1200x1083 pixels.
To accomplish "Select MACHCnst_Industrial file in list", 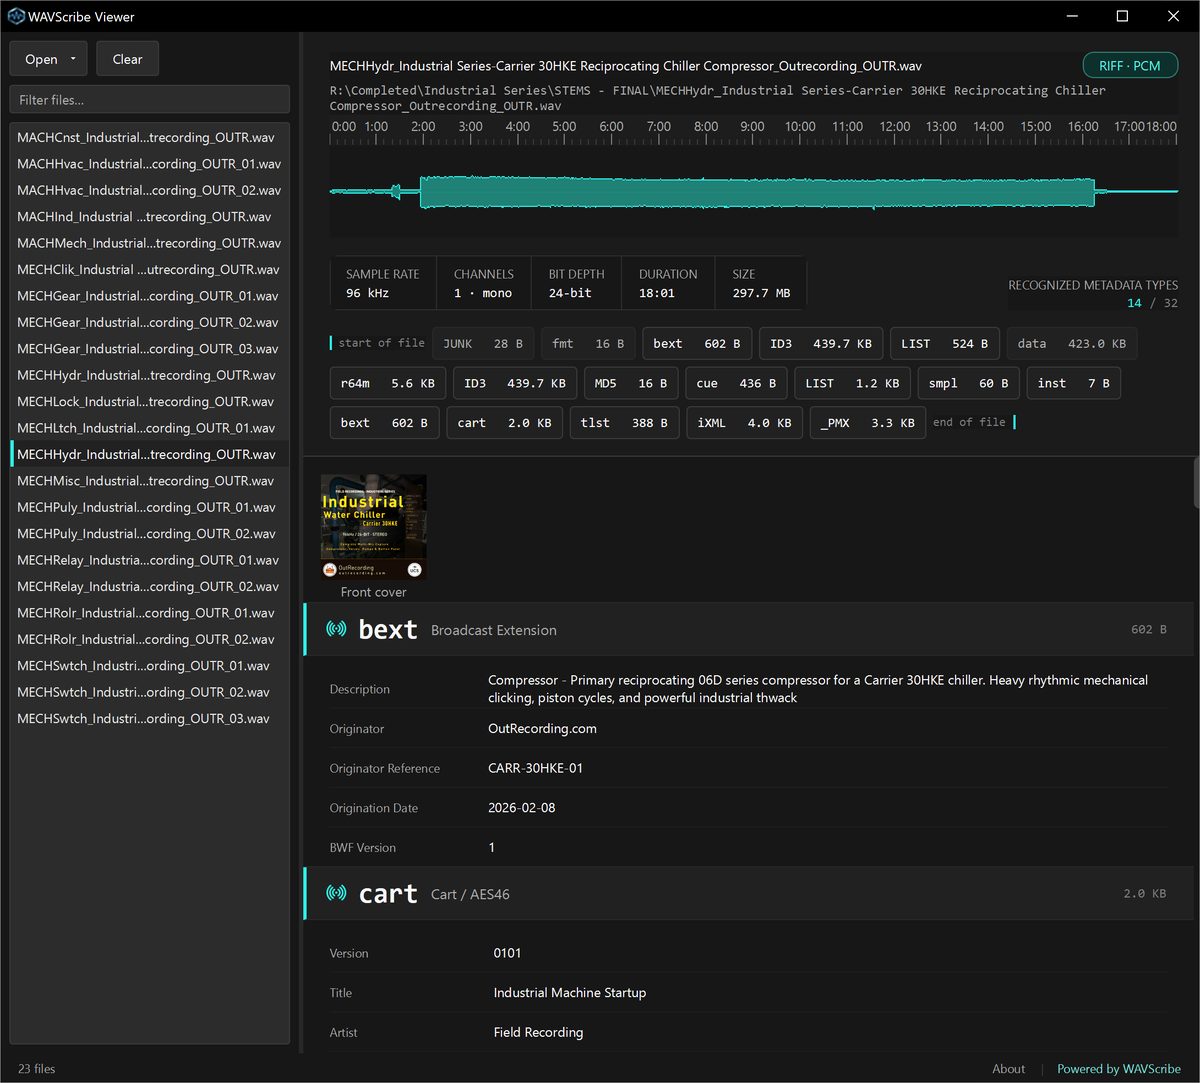I will [x=150, y=137].
